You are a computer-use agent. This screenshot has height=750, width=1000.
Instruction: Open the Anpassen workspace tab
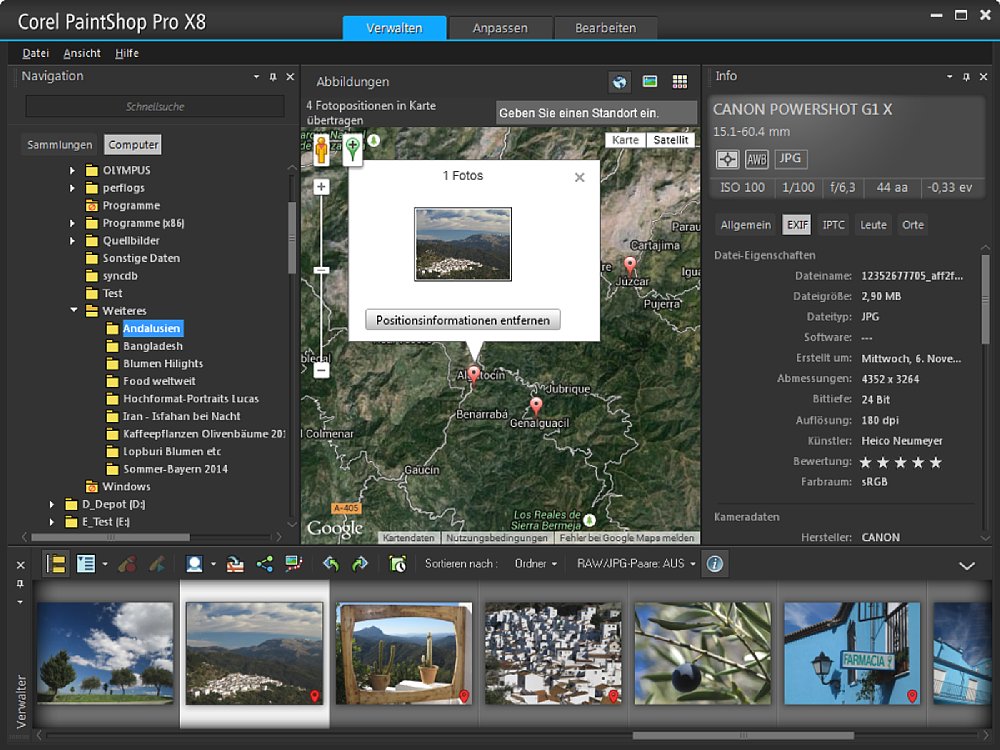pyautogui.click(x=500, y=28)
